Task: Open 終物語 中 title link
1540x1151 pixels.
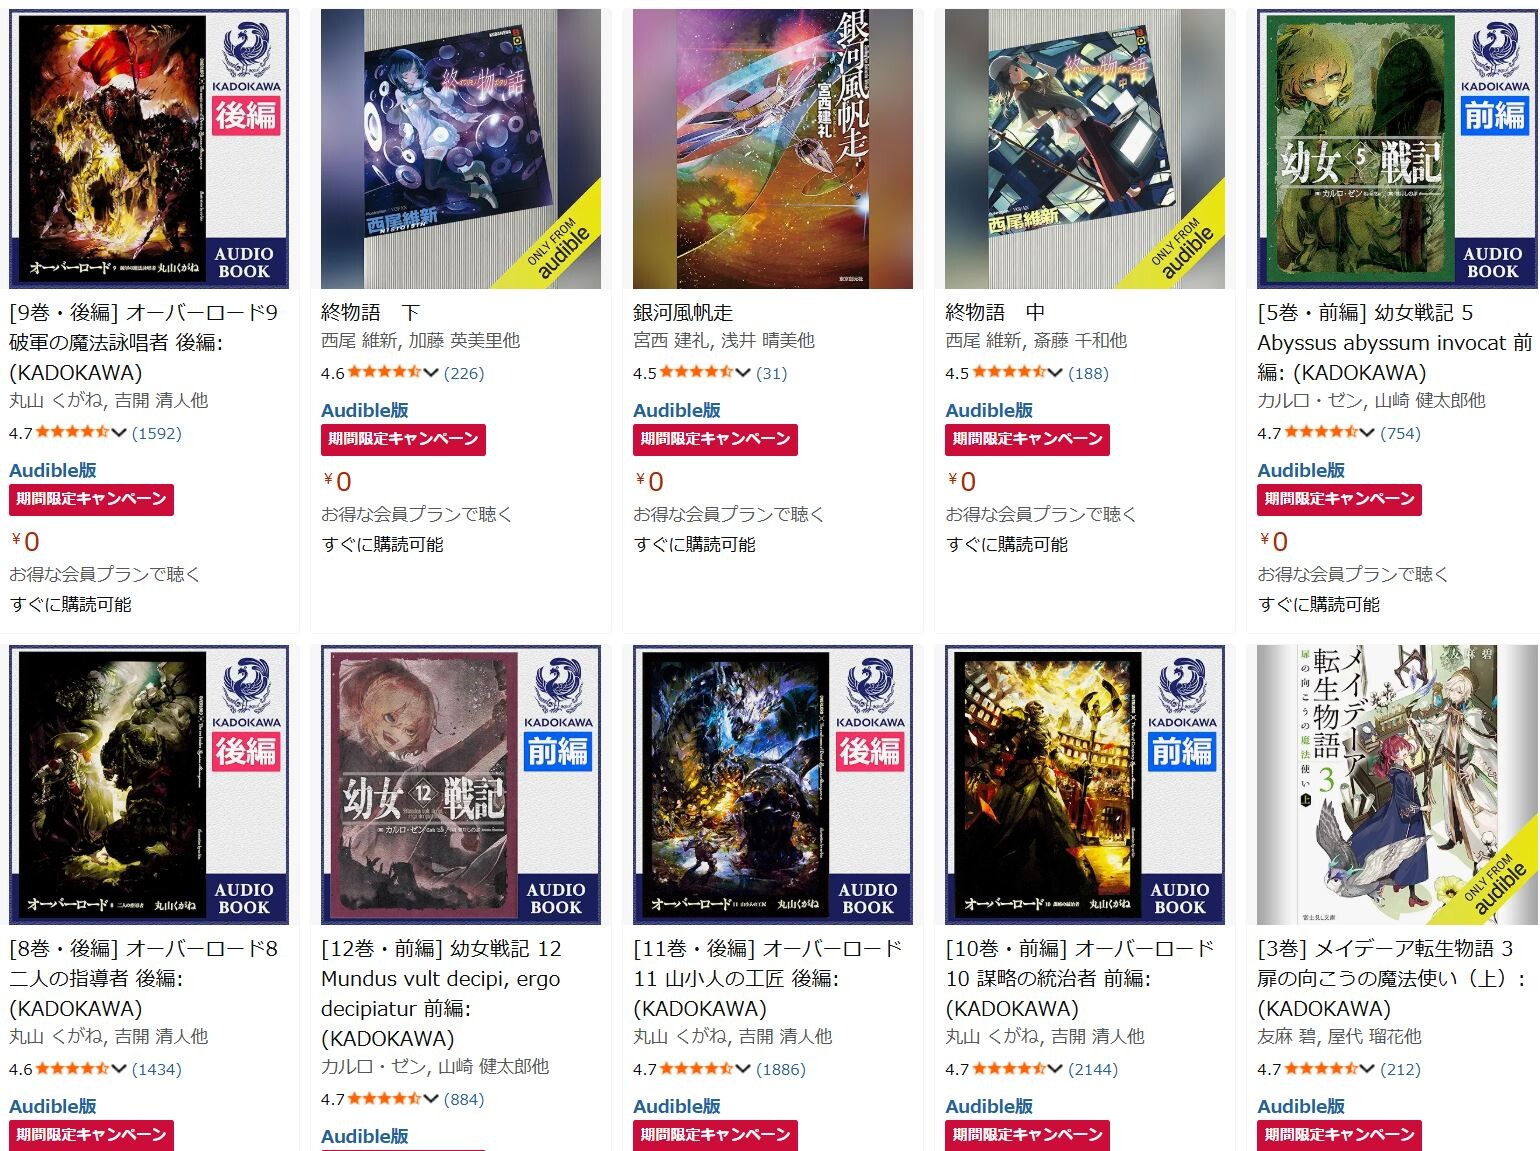Action: coord(995,312)
